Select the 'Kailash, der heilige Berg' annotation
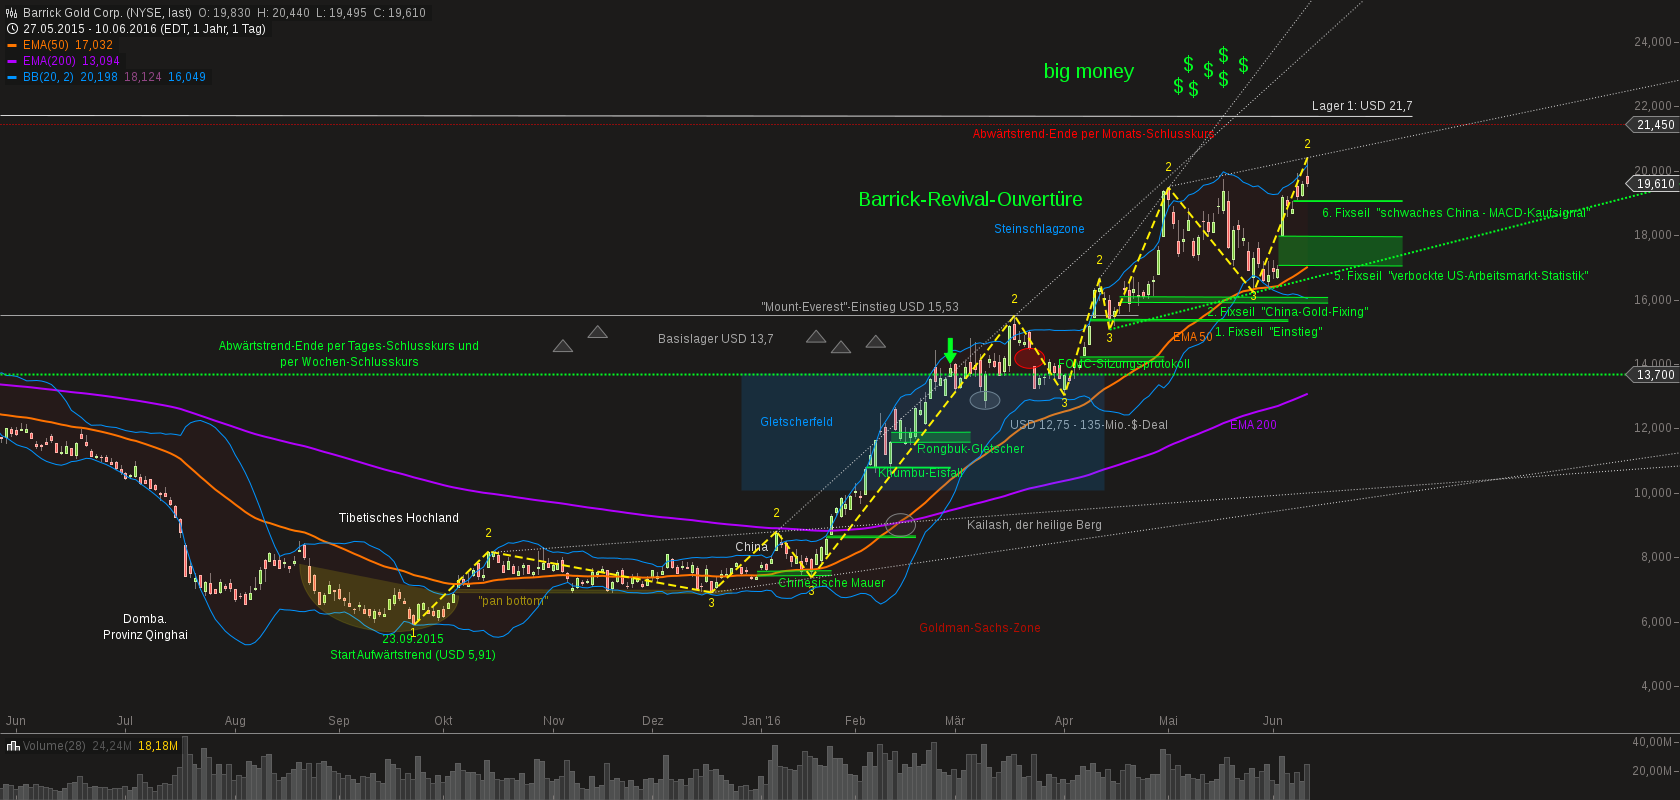Image resolution: width=1680 pixels, height=800 pixels. click(x=1034, y=525)
